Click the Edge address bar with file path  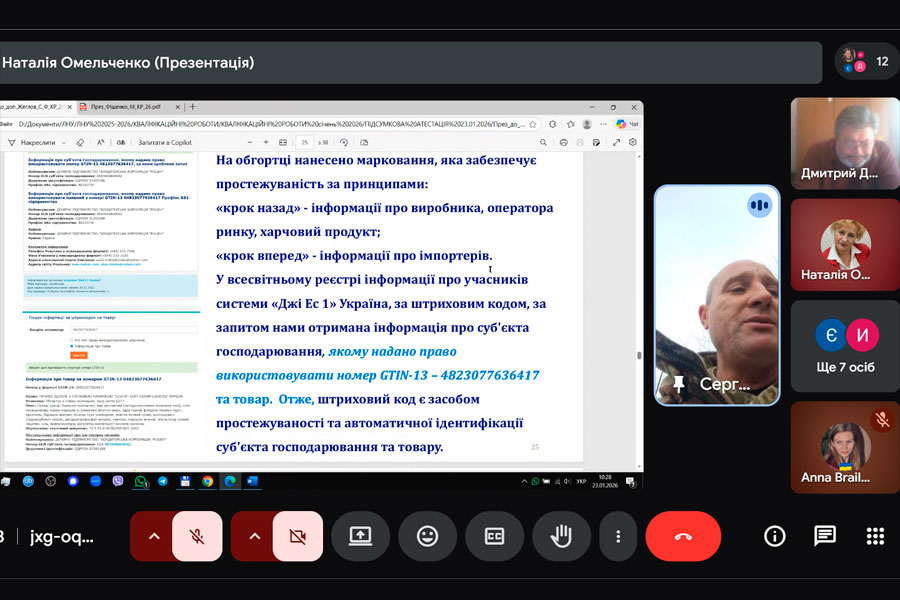coord(270,124)
